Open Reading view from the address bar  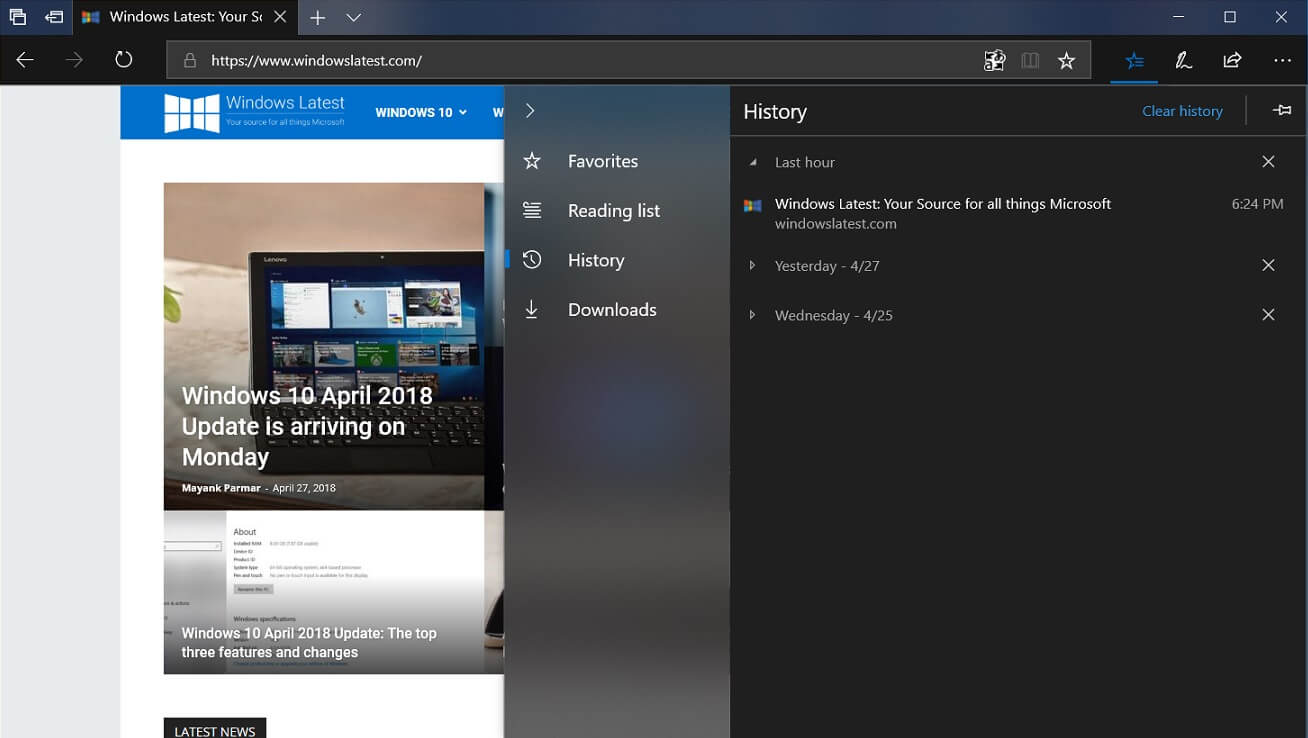(x=1030, y=61)
